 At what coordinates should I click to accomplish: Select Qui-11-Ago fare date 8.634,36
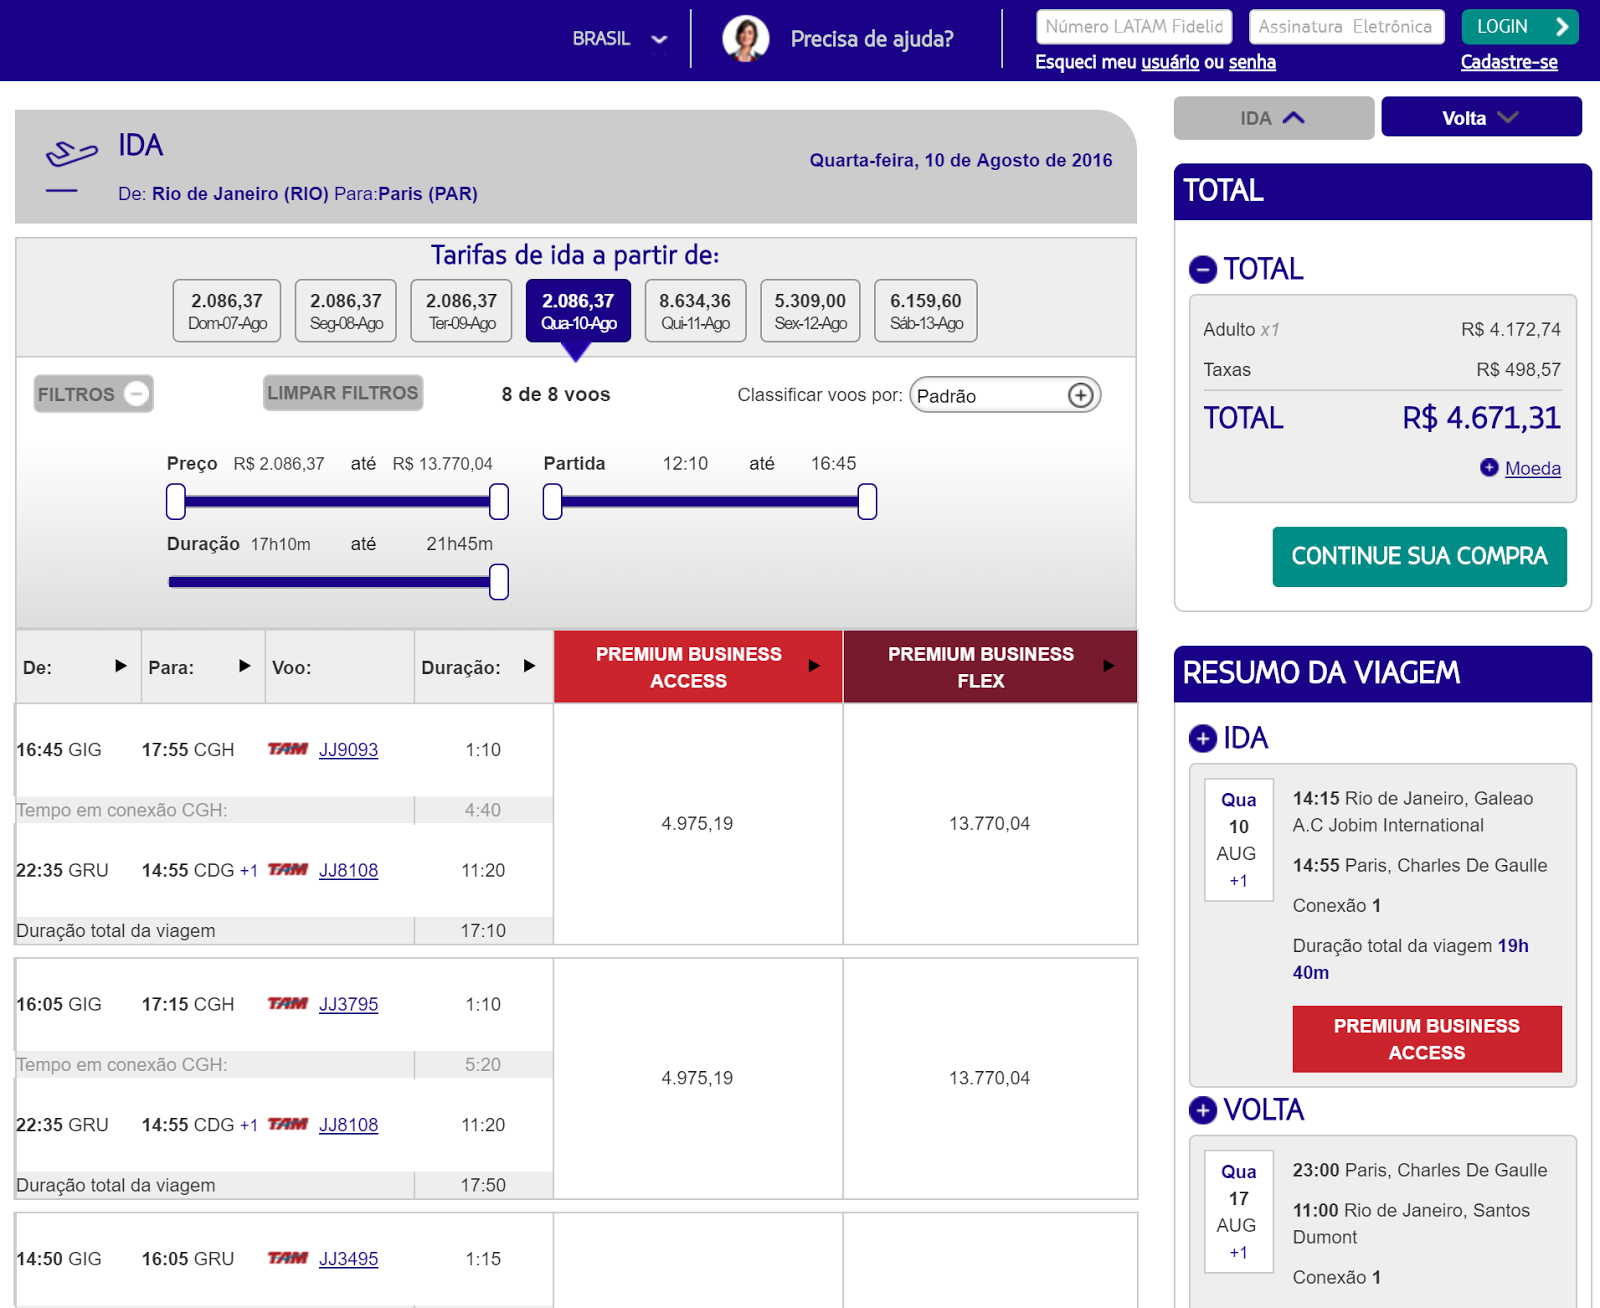(x=695, y=311)
